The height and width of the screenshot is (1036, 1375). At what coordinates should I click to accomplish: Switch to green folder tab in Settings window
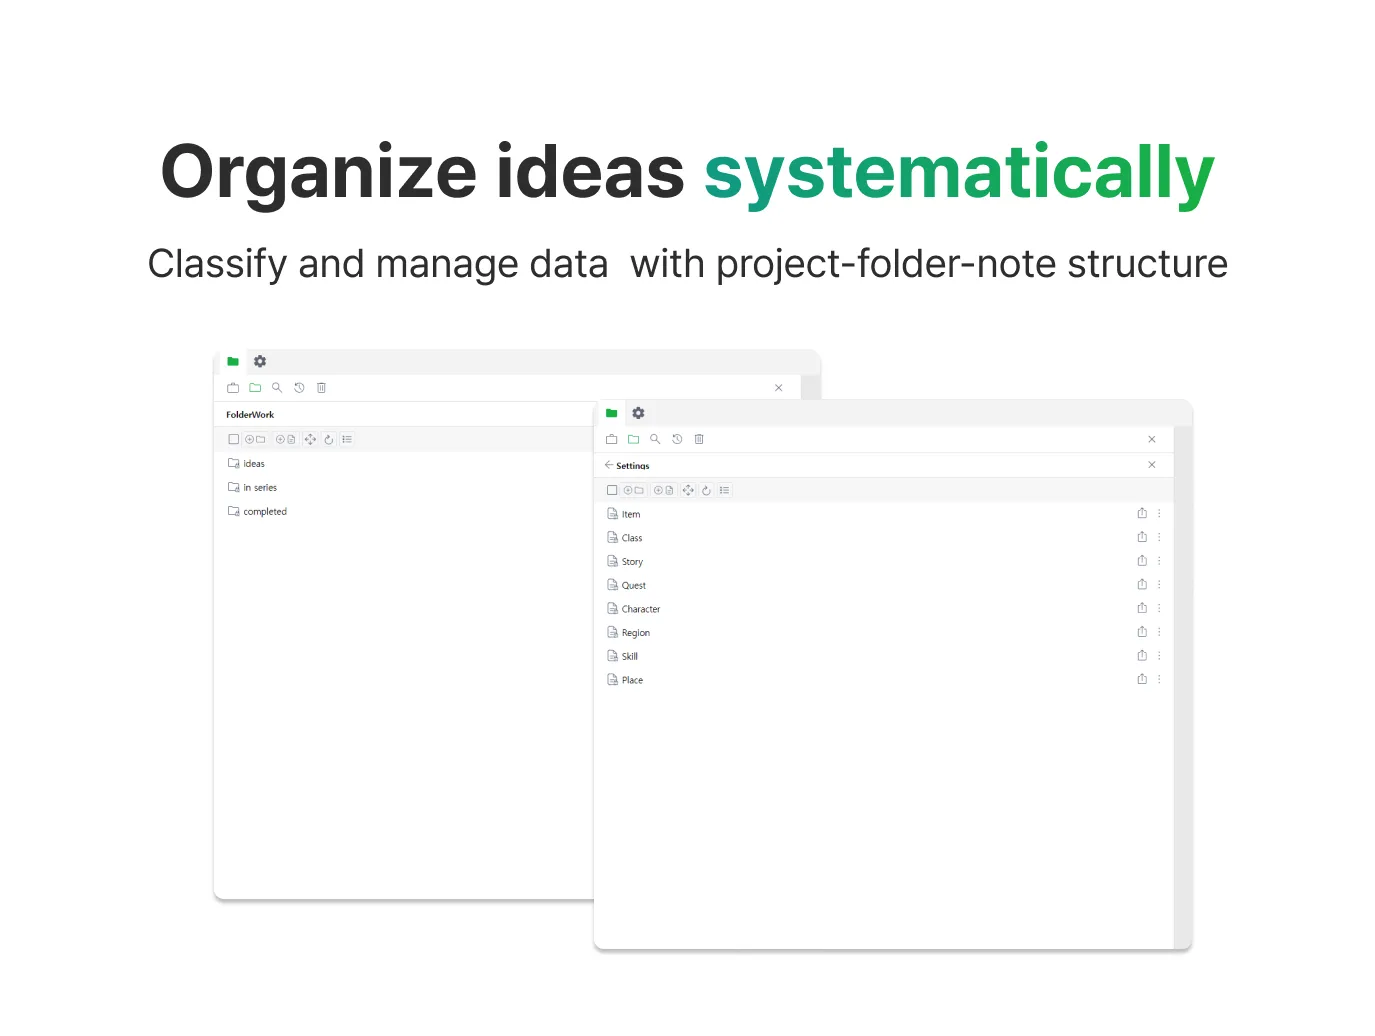tap(612, 413)
